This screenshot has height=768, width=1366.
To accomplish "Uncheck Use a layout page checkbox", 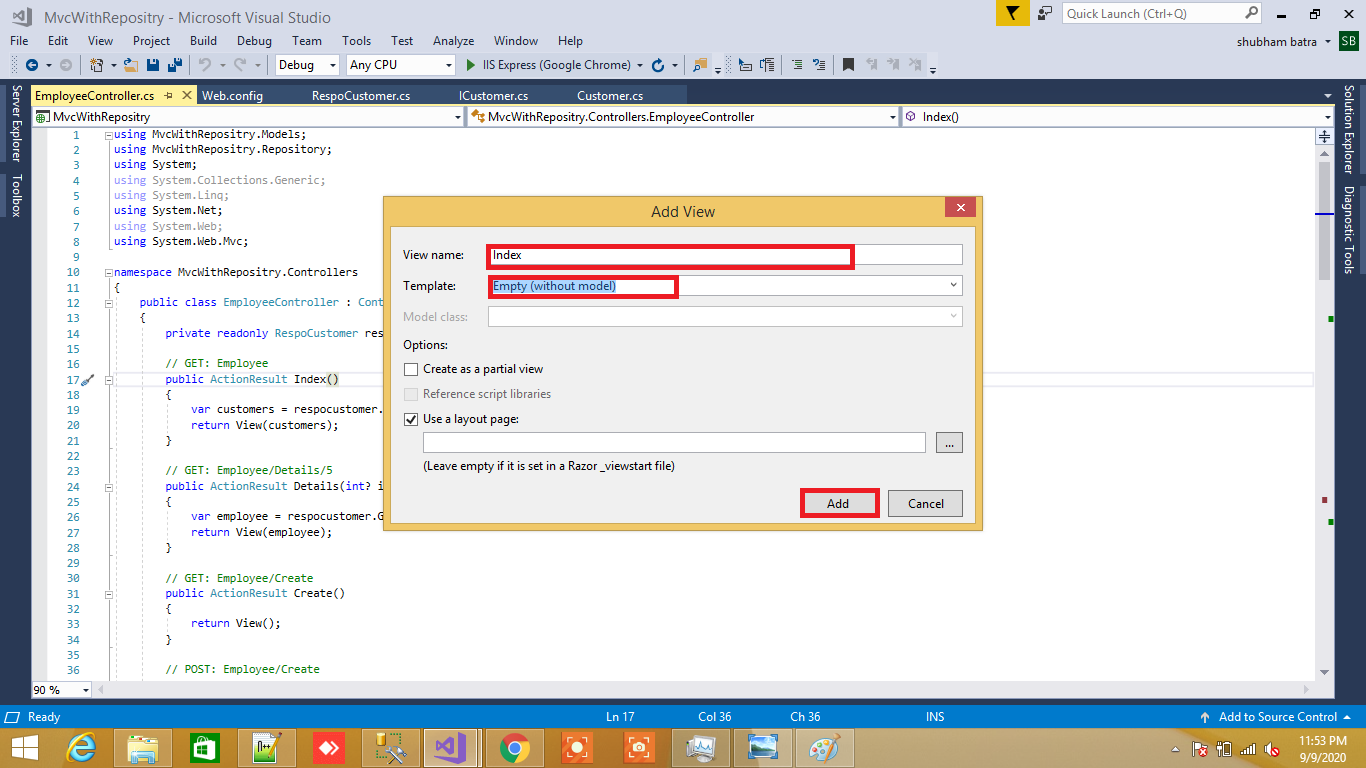I will tap(411, 419).
